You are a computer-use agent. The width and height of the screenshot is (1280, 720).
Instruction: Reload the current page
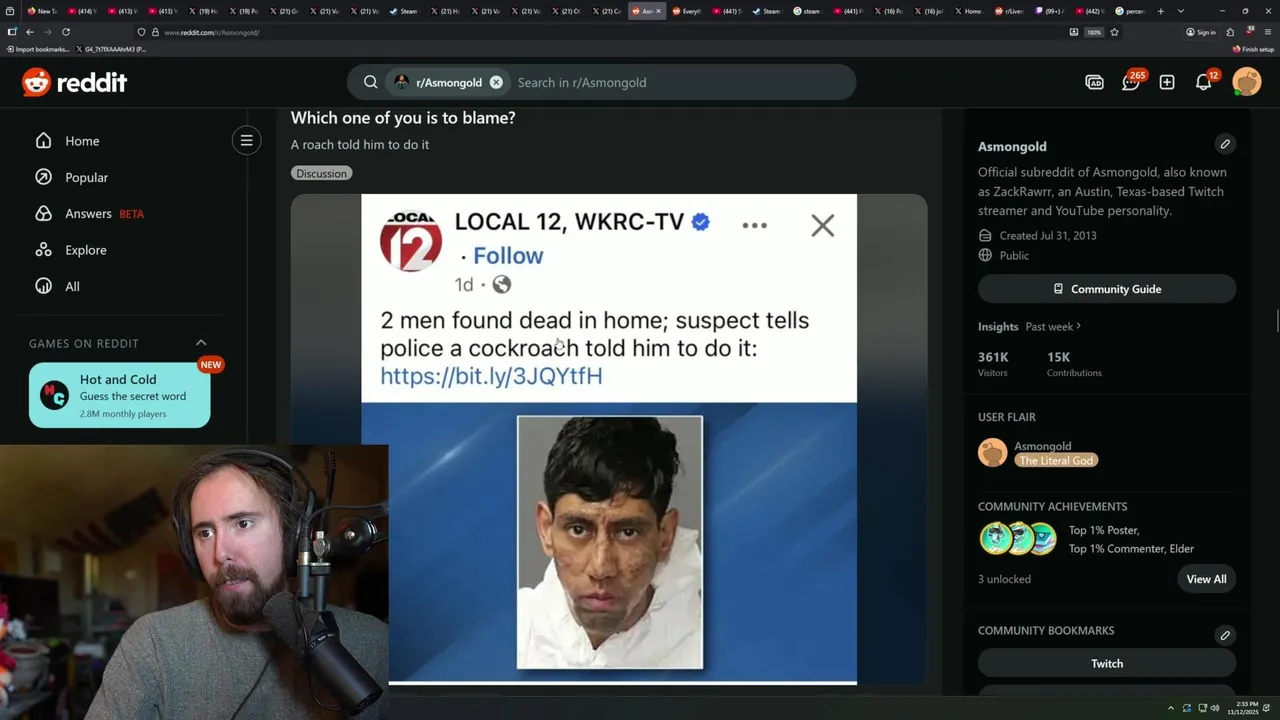click(65, 32)
